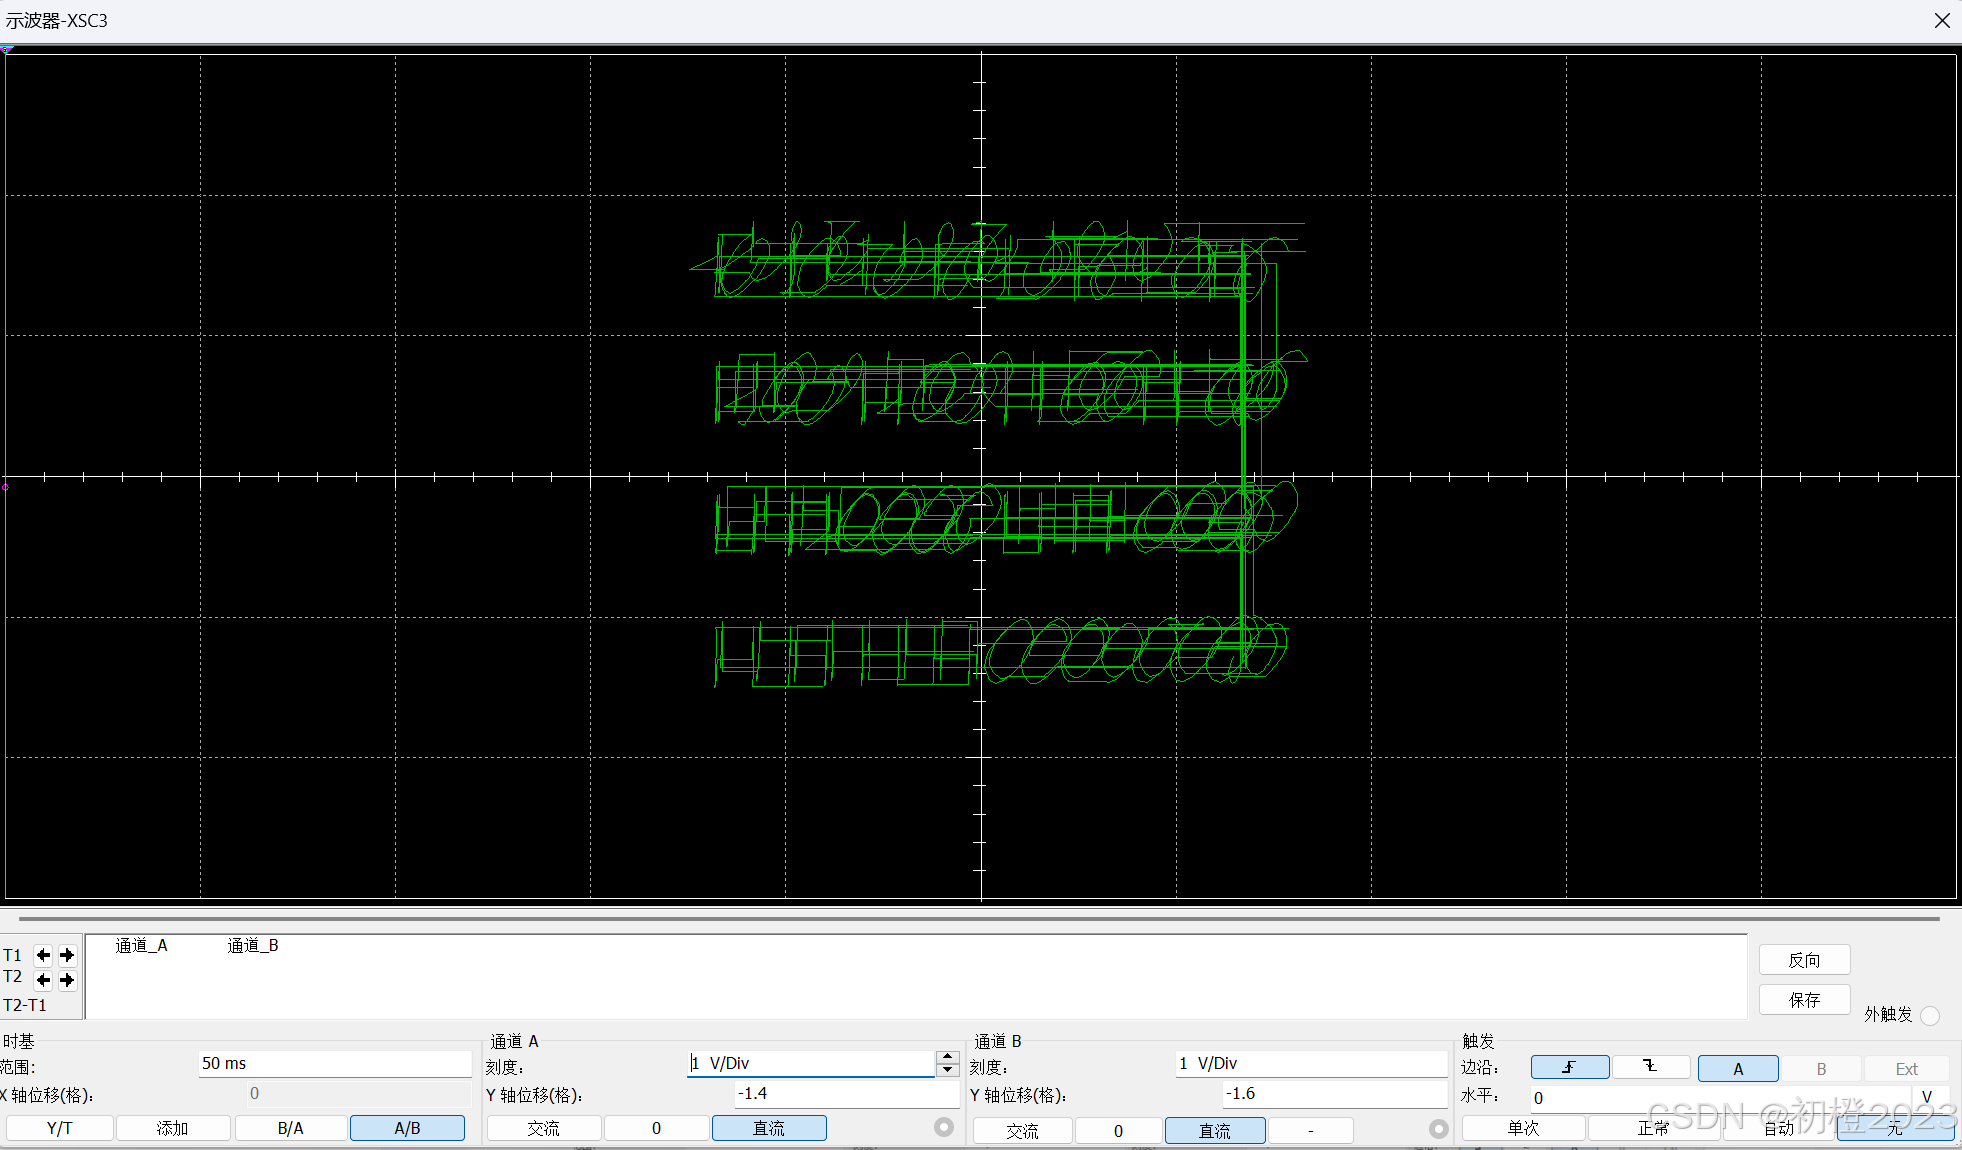
Task: Set Channel B coupling to 0
Action: [1118, 1130]
